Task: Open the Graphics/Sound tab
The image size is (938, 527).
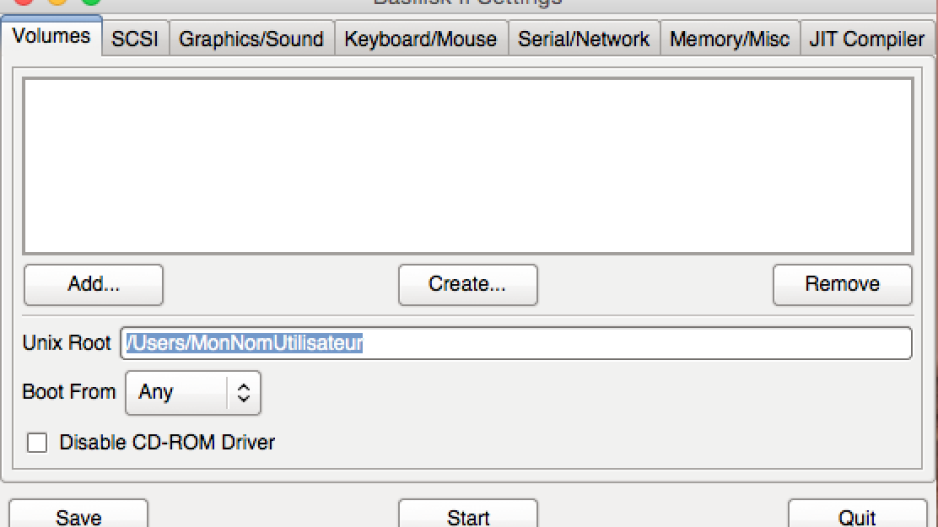Action: (x=251, y=39)
